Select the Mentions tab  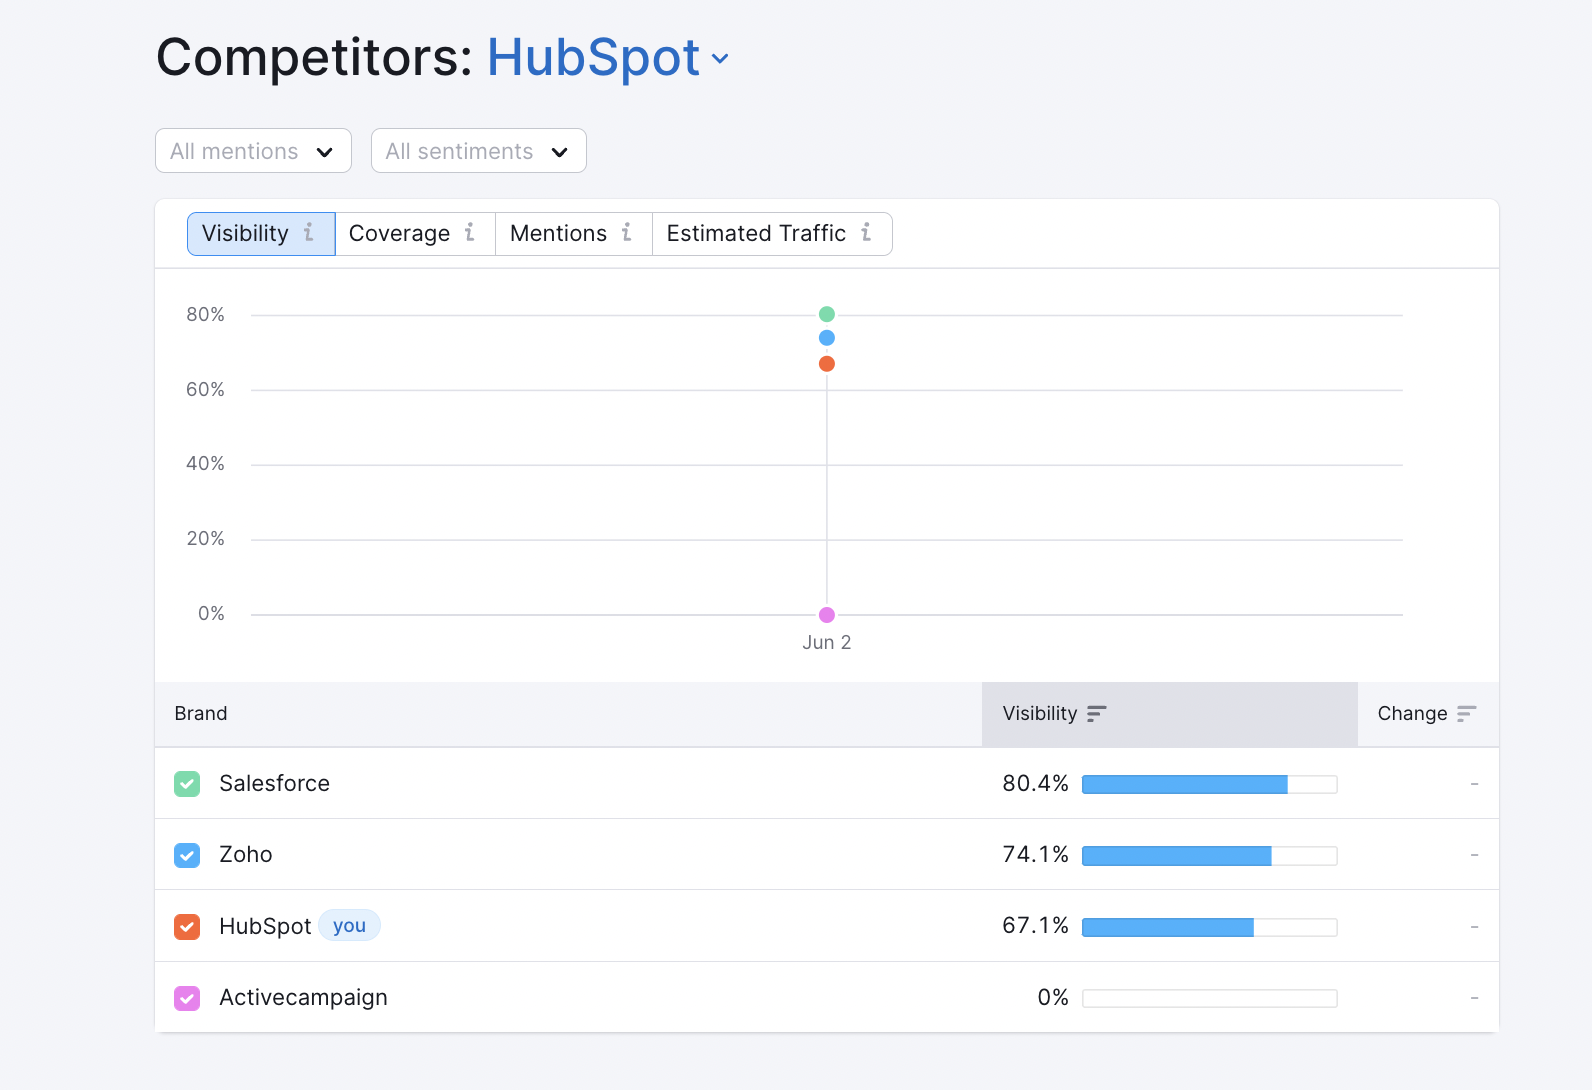(558, 234)
